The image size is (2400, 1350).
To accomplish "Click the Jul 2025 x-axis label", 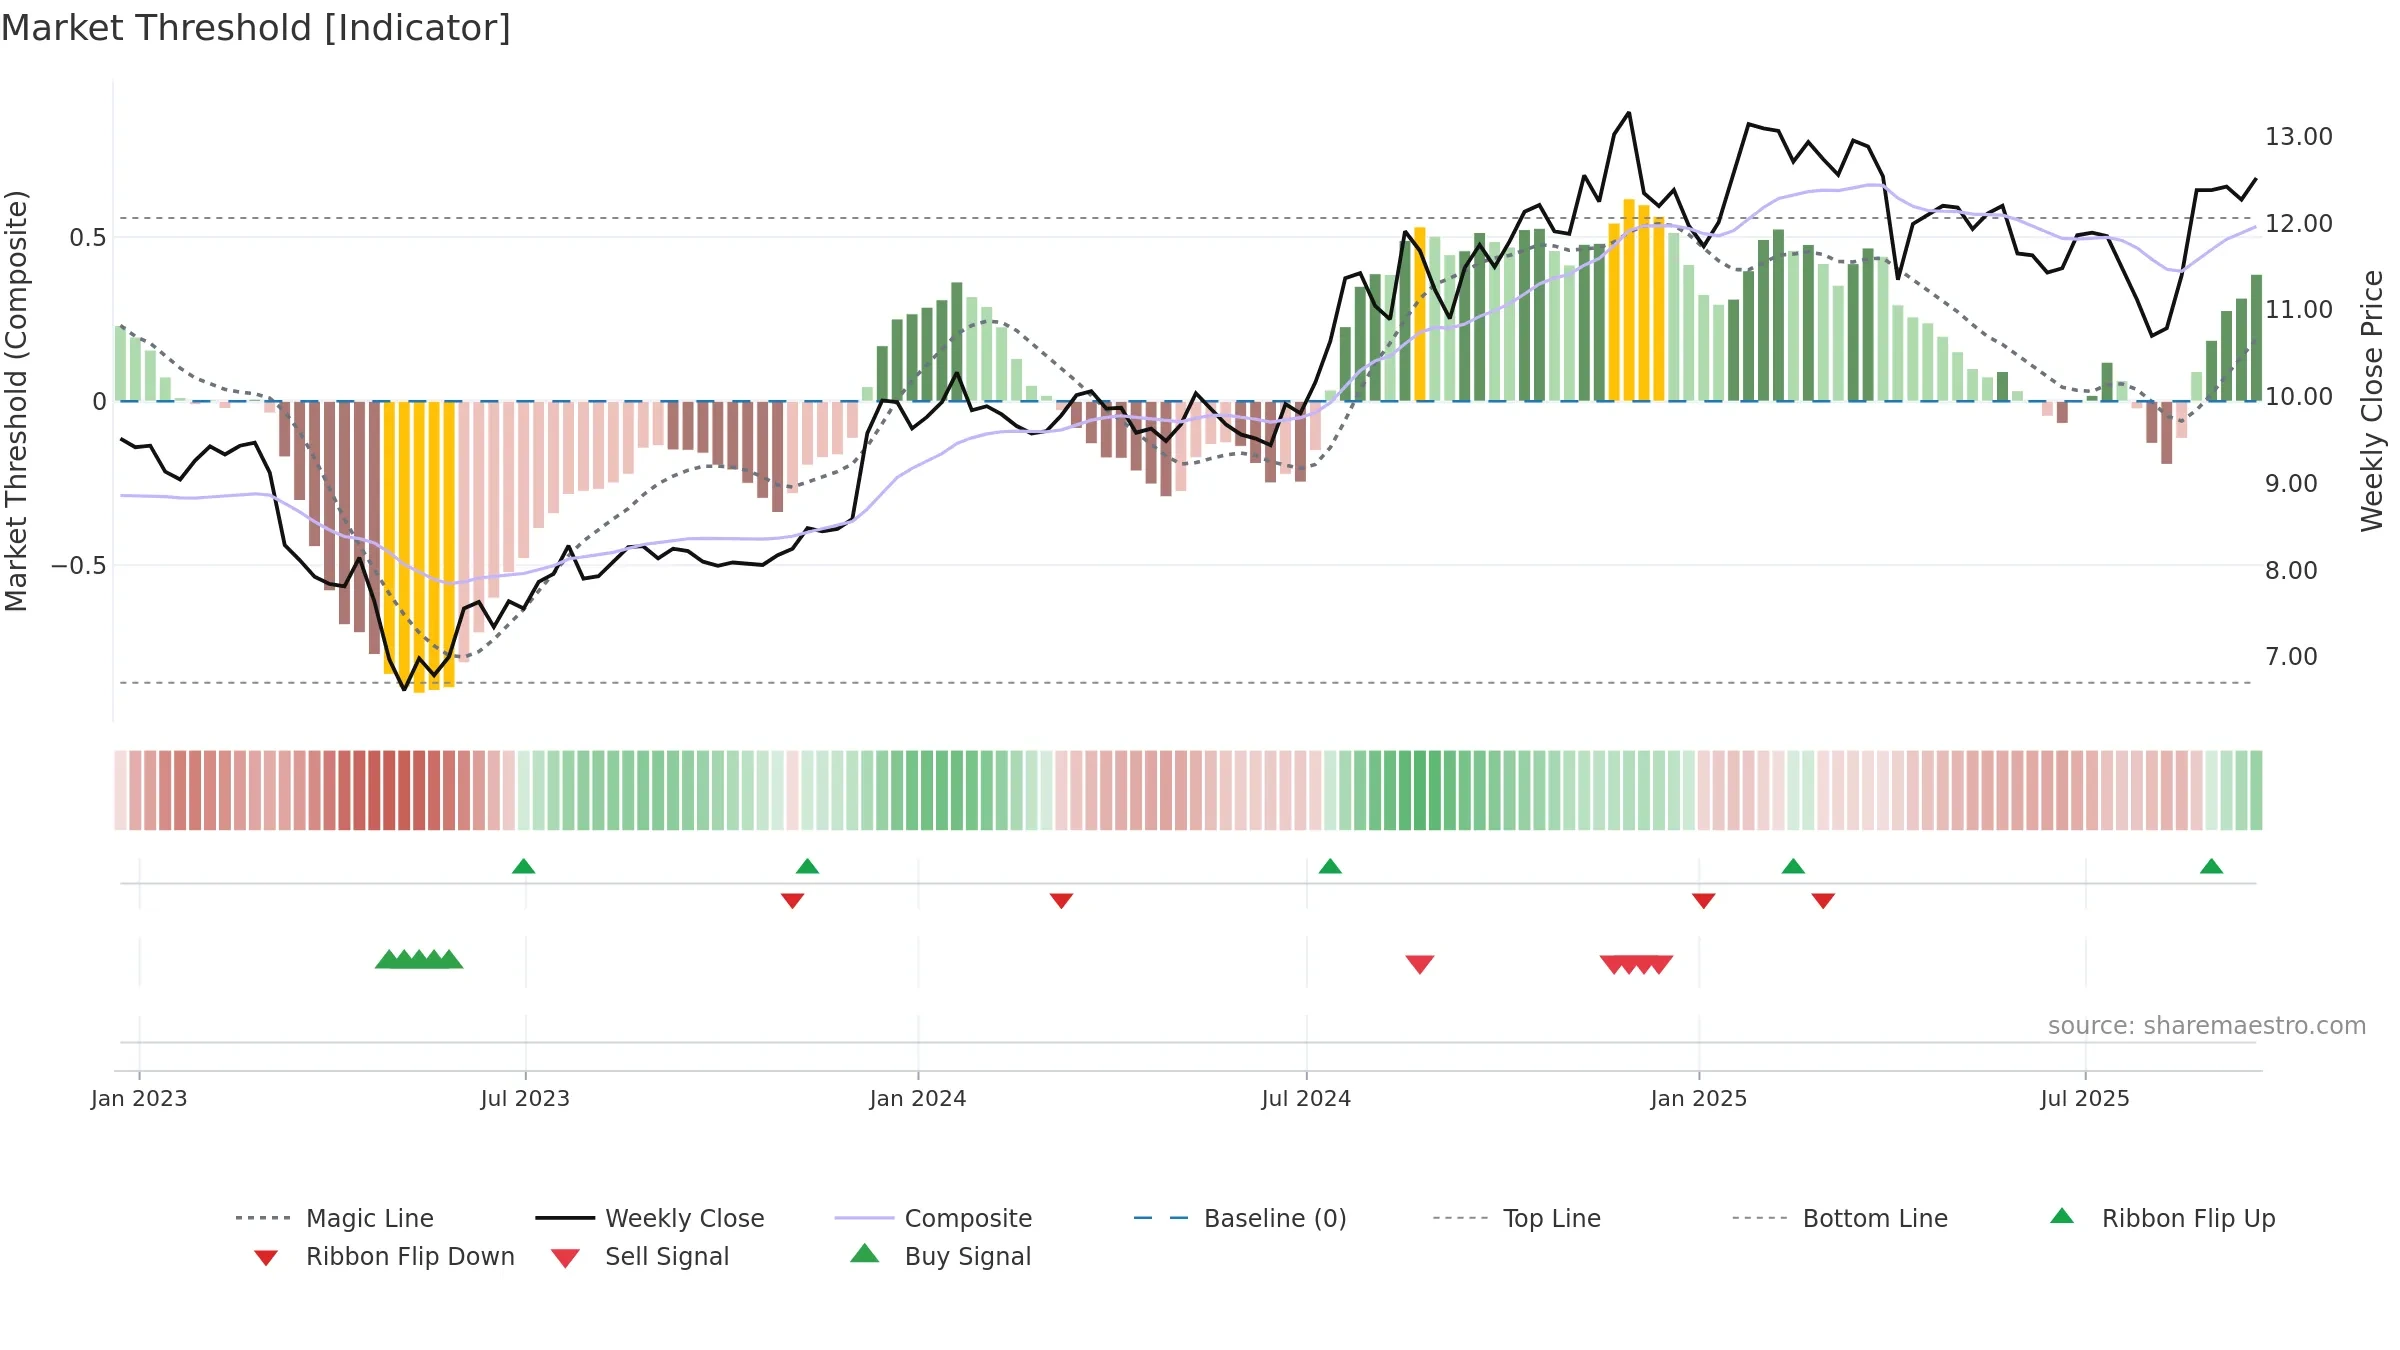I will (x=2085, y=1098).
